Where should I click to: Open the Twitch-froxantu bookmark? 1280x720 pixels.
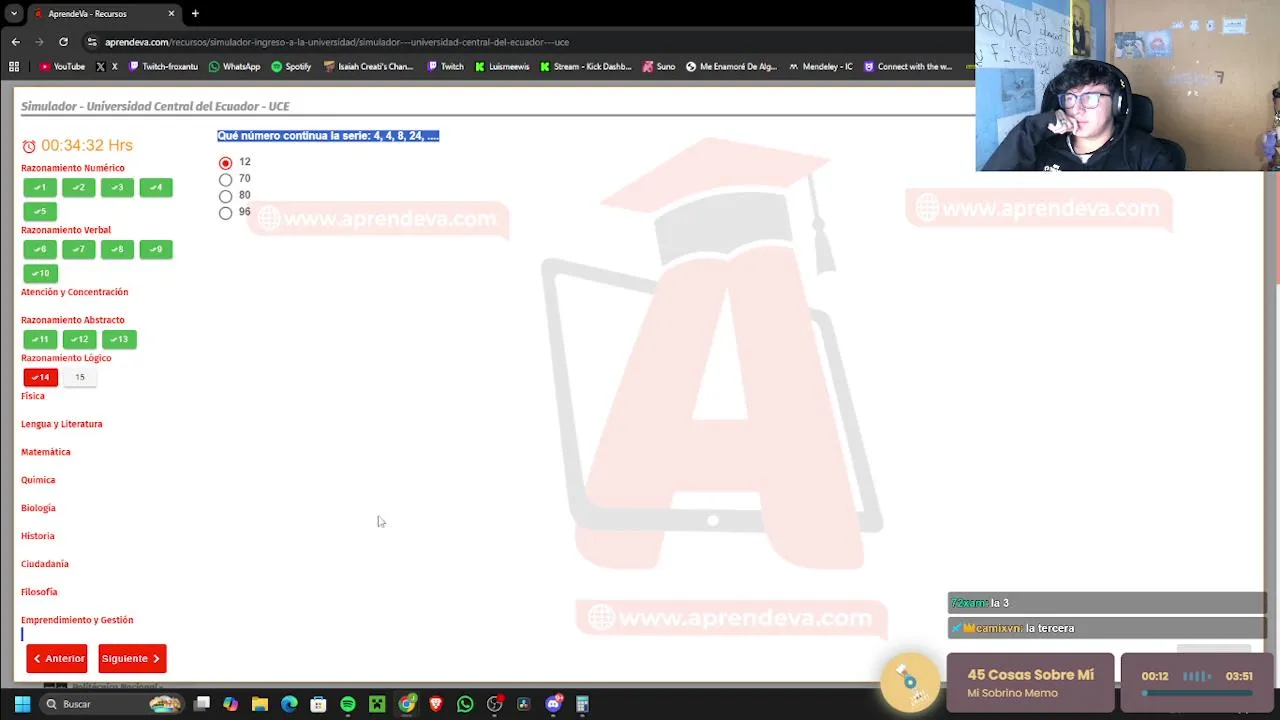163,67
